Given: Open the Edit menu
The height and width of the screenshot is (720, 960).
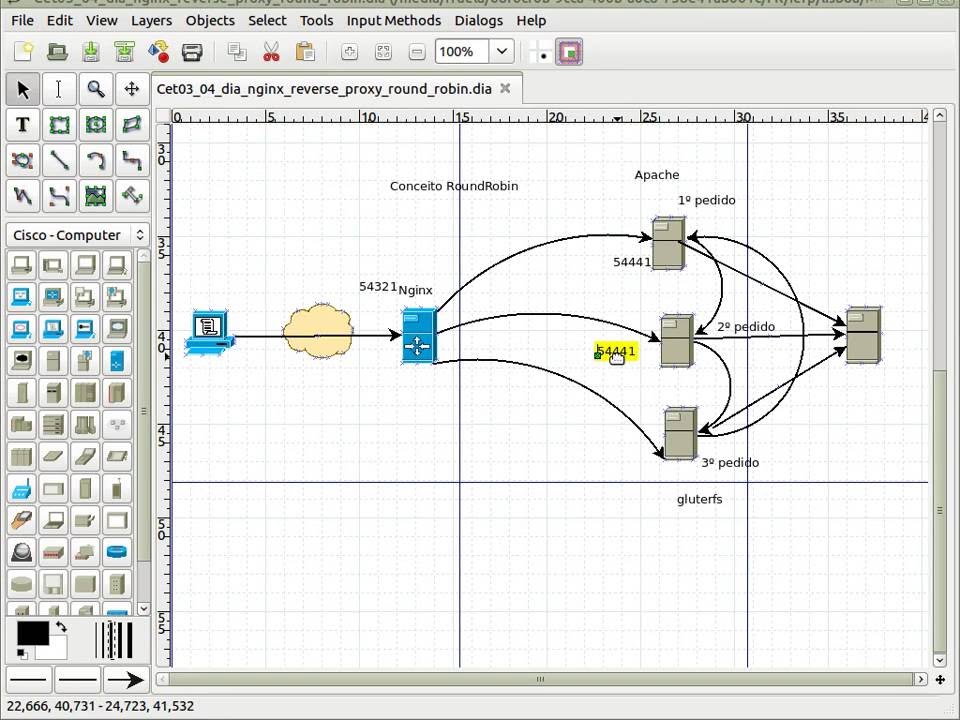Looking at the screenshot, I should (x=60, y=20).
